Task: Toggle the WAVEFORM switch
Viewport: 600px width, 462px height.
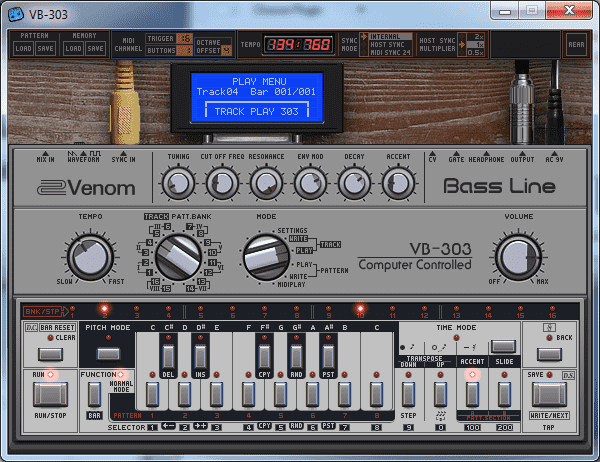Action: click(x=83, y=156)
